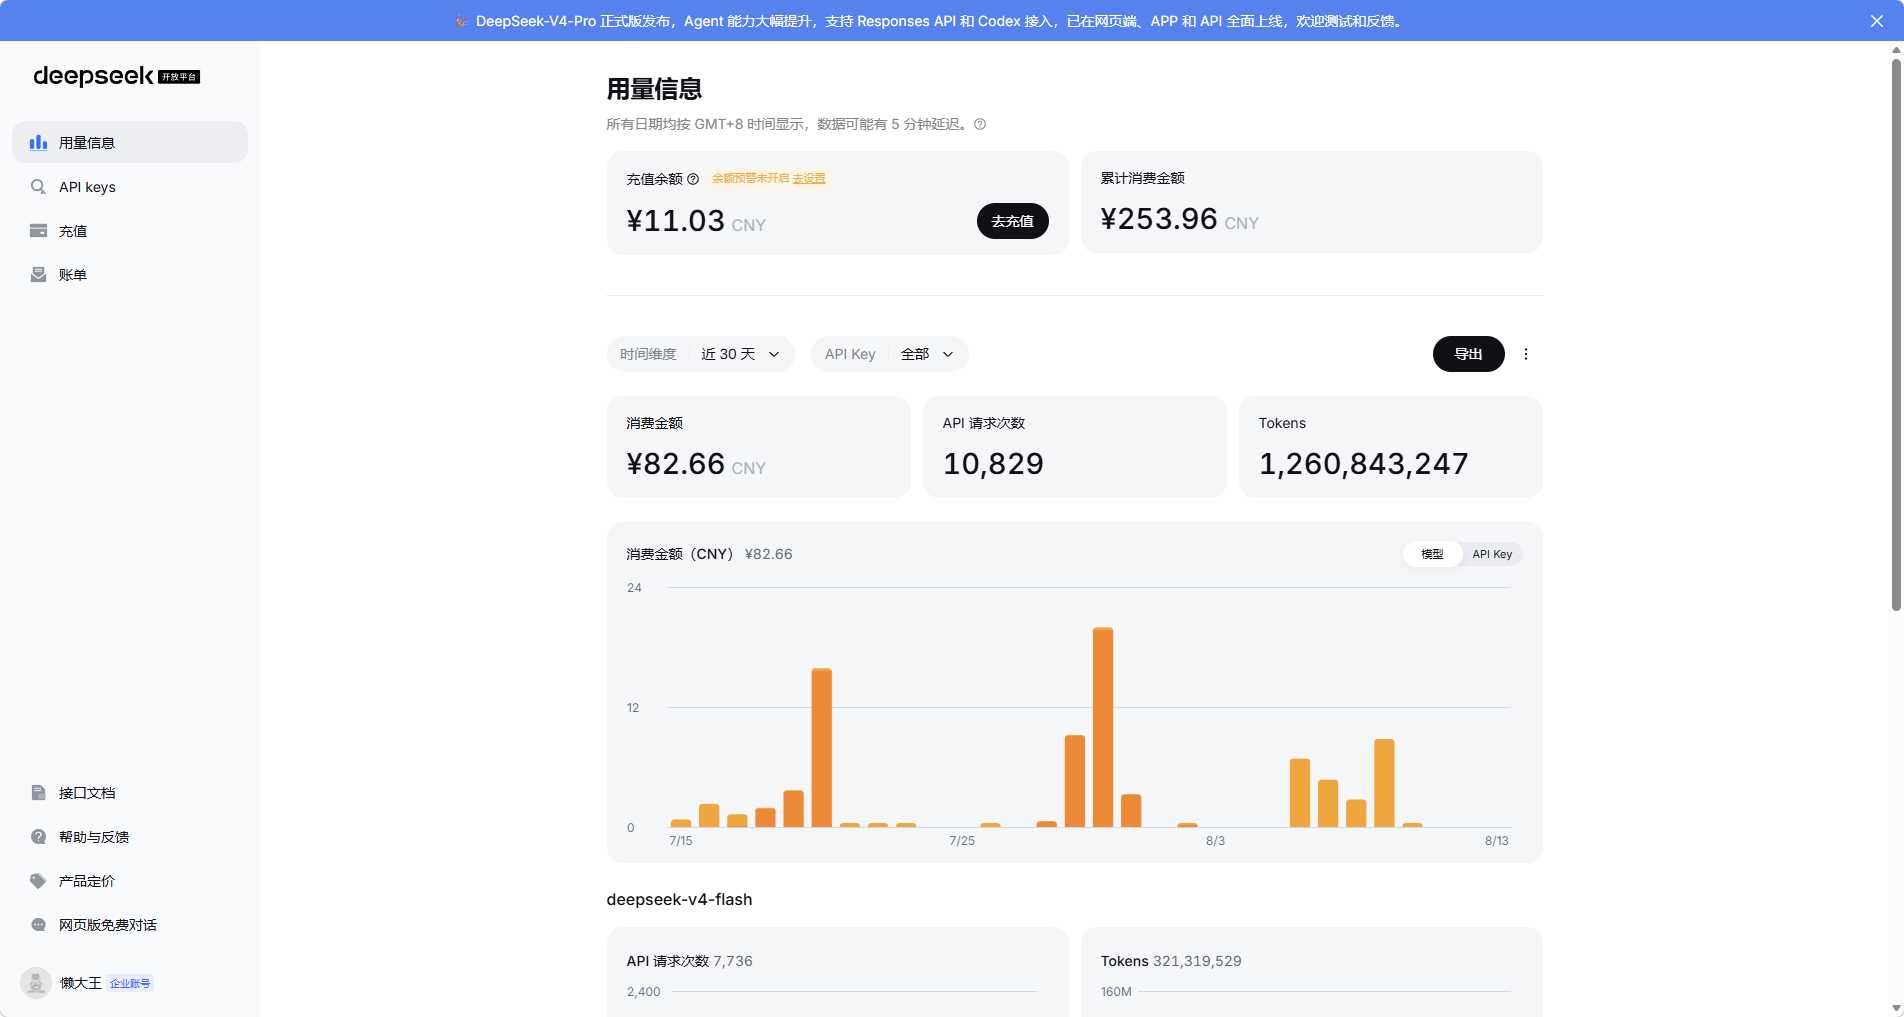Click the user avatar of 懒大王
Viewport: 1904px width, 1017px height.
[x=36, y=983]
